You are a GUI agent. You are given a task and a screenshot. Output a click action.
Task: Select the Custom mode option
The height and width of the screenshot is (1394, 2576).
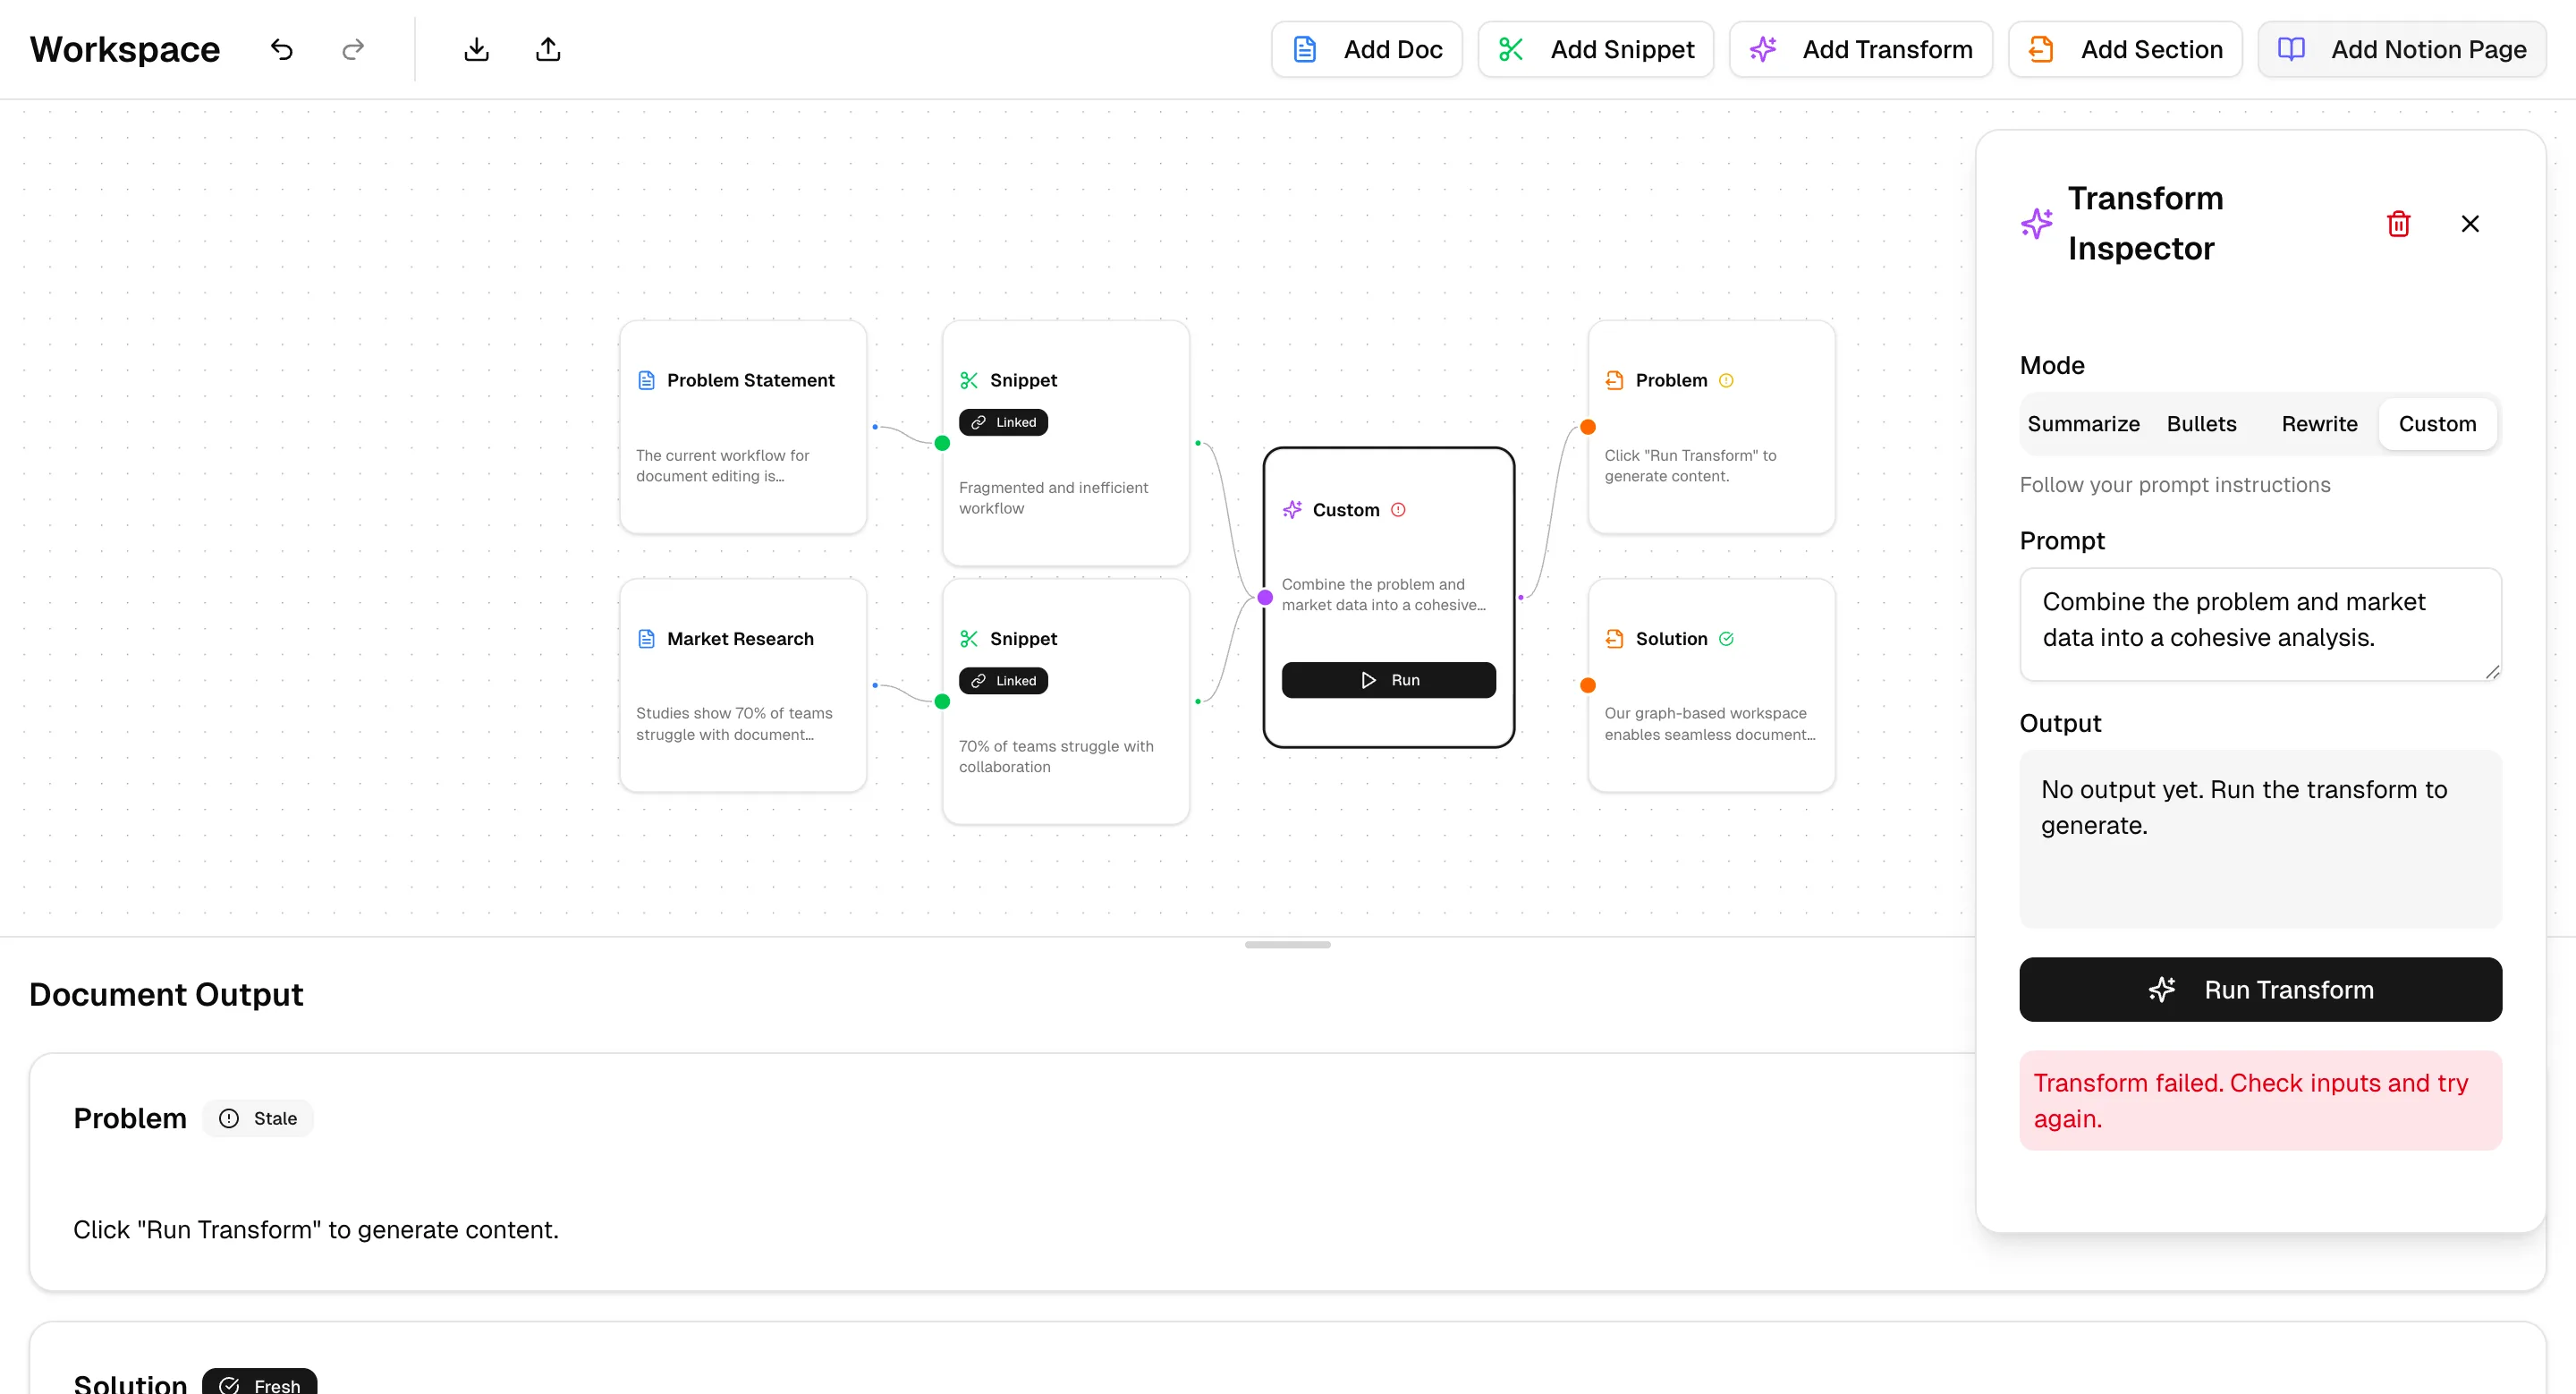(2437, 424)
